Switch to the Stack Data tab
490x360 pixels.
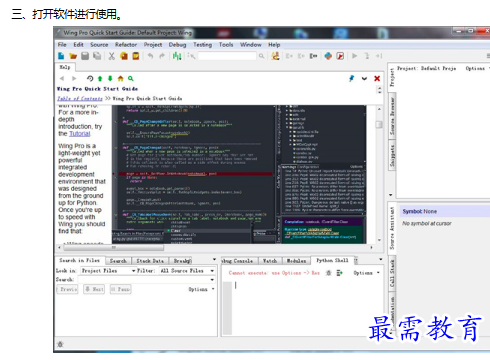[x=150, y=261]
